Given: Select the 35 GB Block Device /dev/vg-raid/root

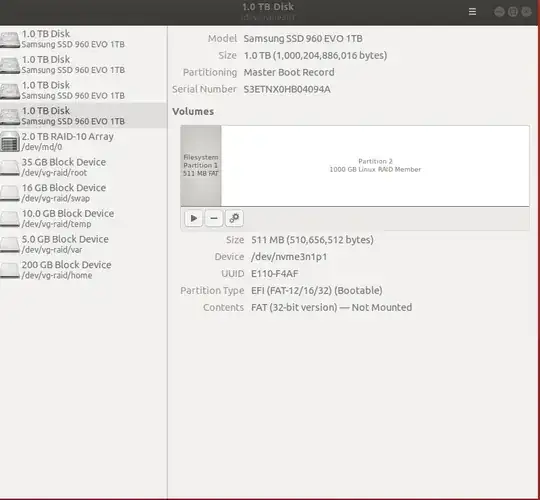Looking at the screenshot, I should 83,167.
